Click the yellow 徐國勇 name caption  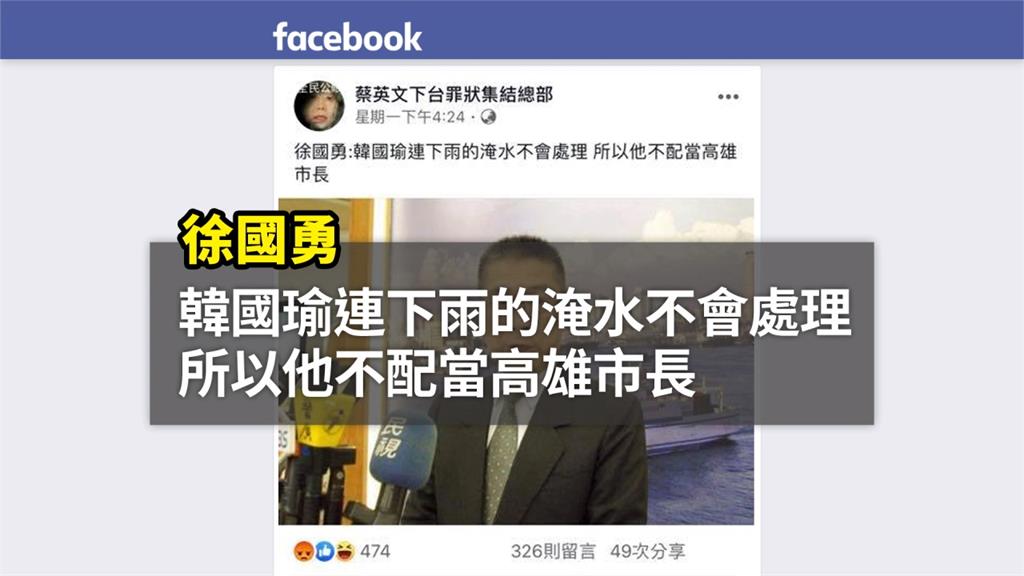pyautogui.click(x=259, y=240)
